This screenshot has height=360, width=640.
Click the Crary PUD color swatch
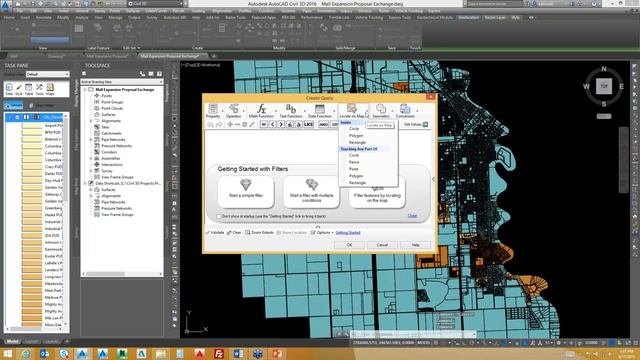(x=32, y=167)
